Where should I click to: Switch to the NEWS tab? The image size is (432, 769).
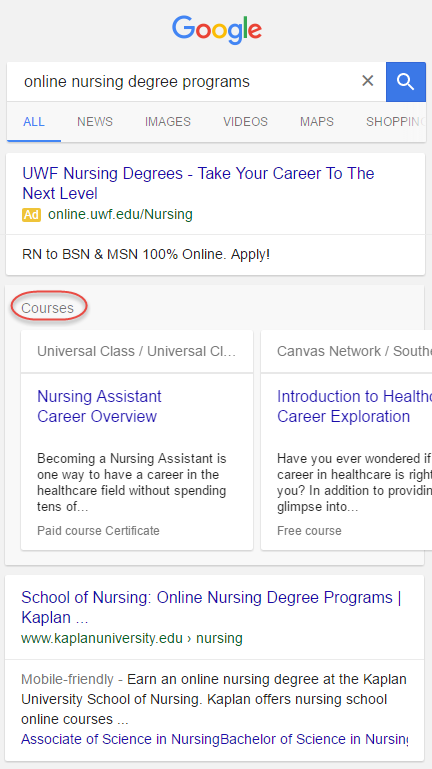(95, 122)
